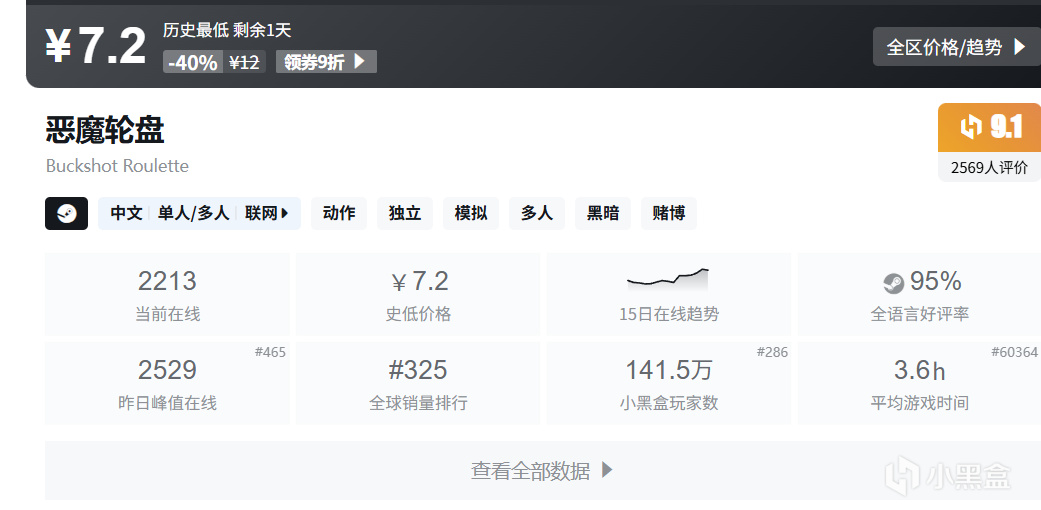Image resolution: width=1041 pixels, height=510 pixels.
Task: Select the 动作 genre tag
Action: 339,213
